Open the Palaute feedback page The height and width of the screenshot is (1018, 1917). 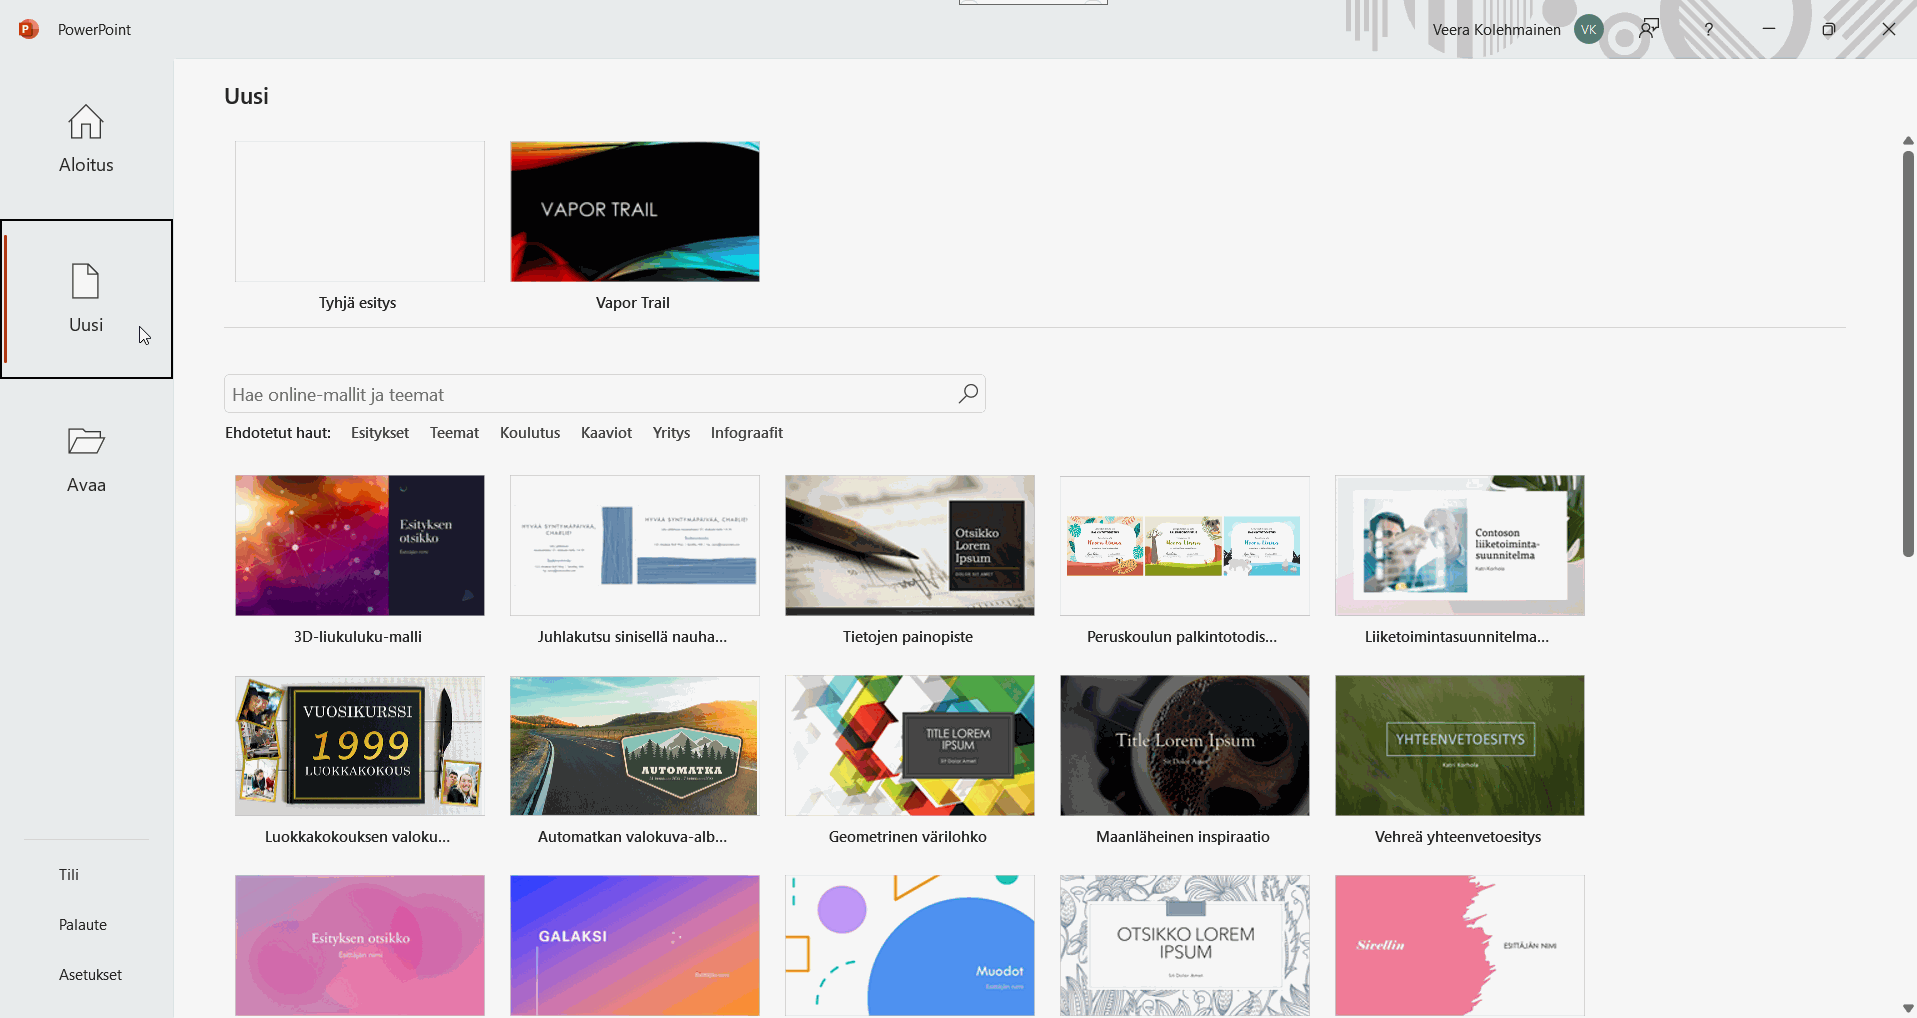coord(83,924)
